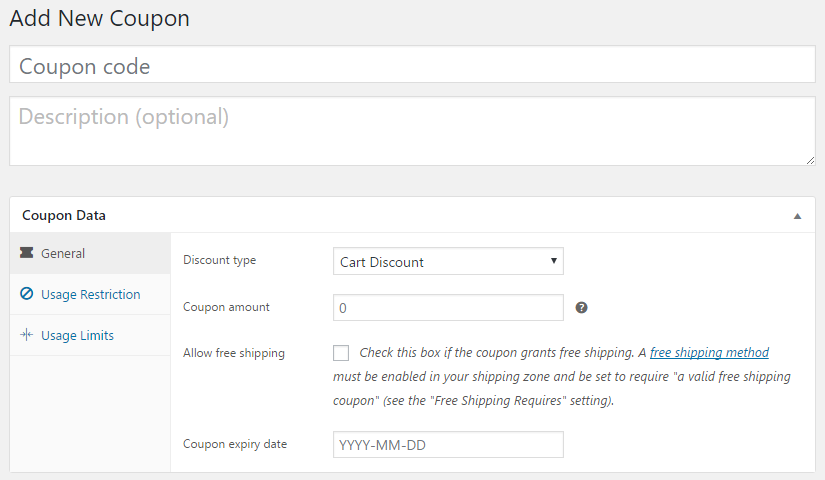Click the Usage Restriction circle-slash icon
825x480 pixels.
[27, 294]
